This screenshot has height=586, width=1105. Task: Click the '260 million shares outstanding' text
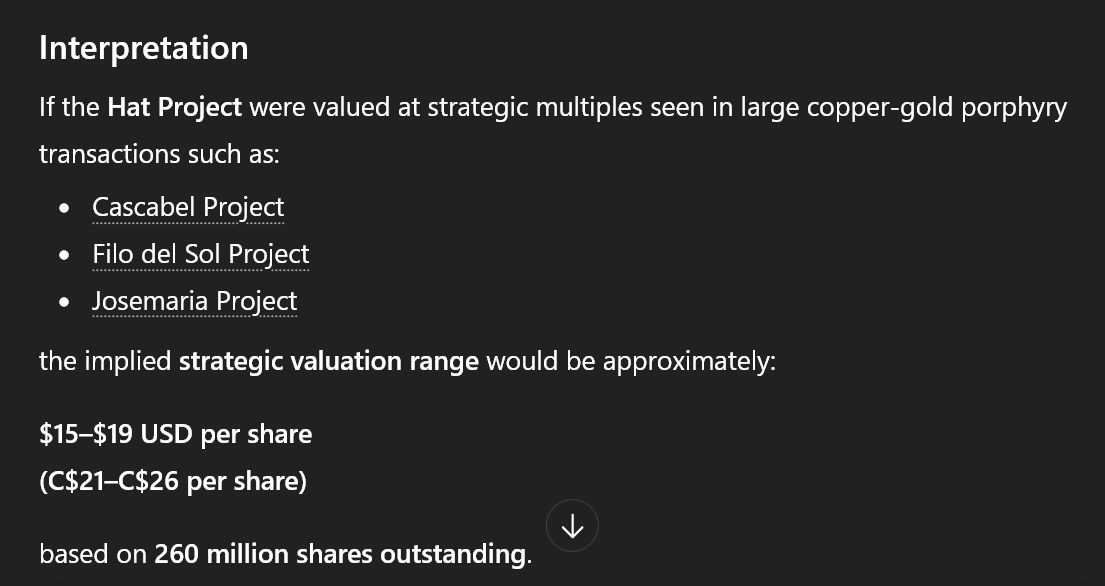tap(340, 554)
